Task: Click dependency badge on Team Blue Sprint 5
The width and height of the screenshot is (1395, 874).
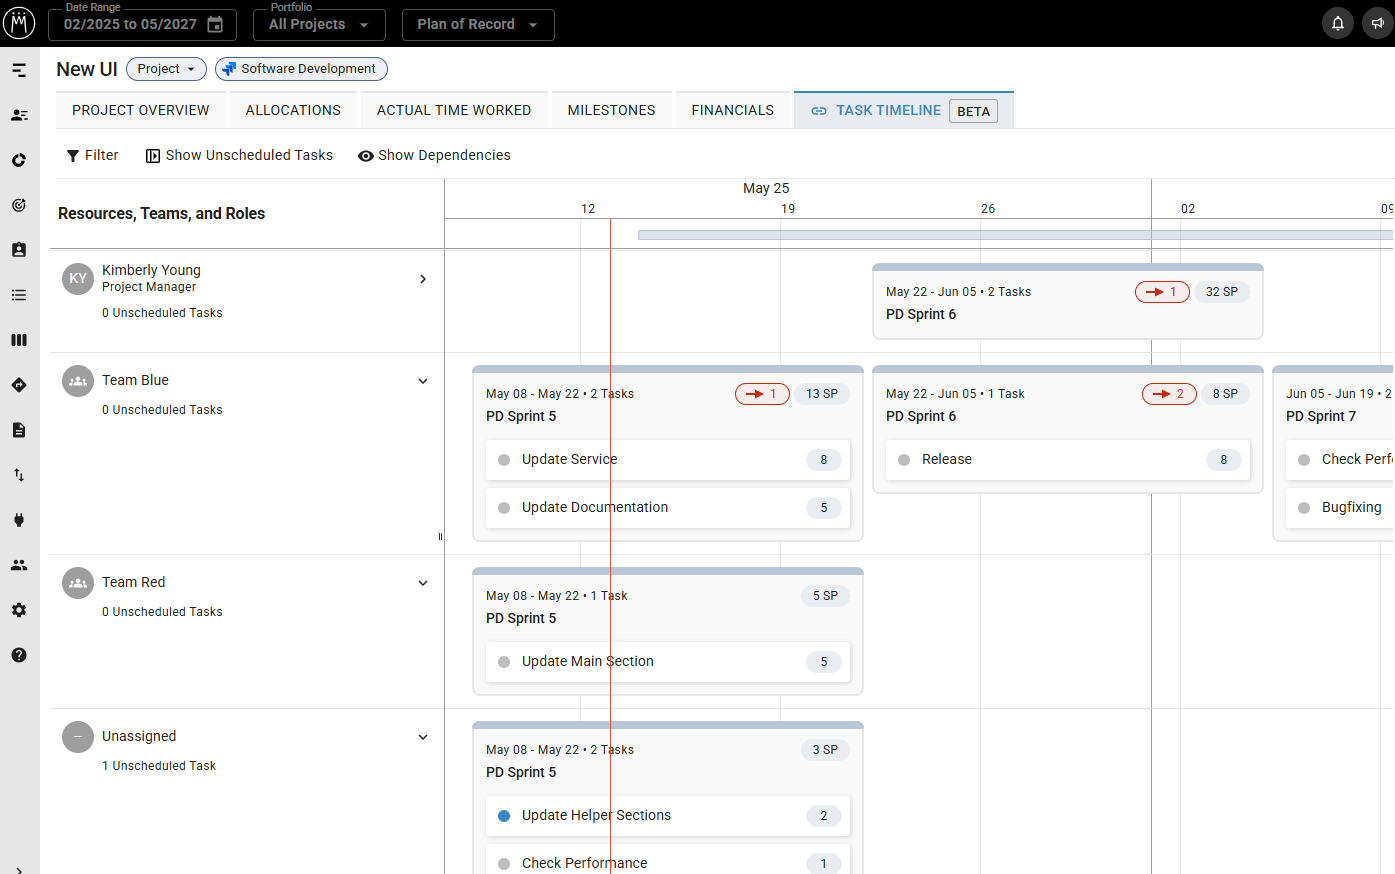Action: (762, 394)
